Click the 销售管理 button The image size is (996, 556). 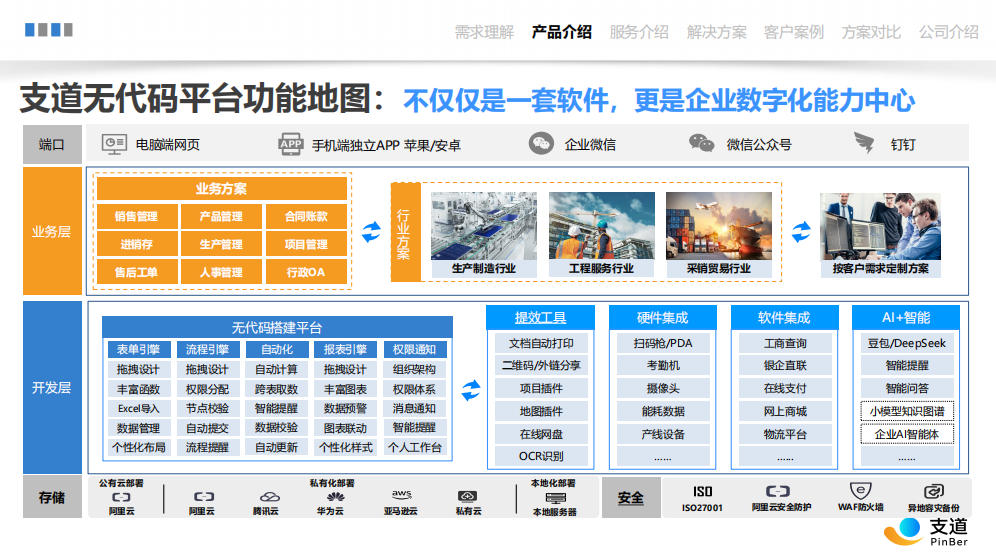click(x=136, y=216)
